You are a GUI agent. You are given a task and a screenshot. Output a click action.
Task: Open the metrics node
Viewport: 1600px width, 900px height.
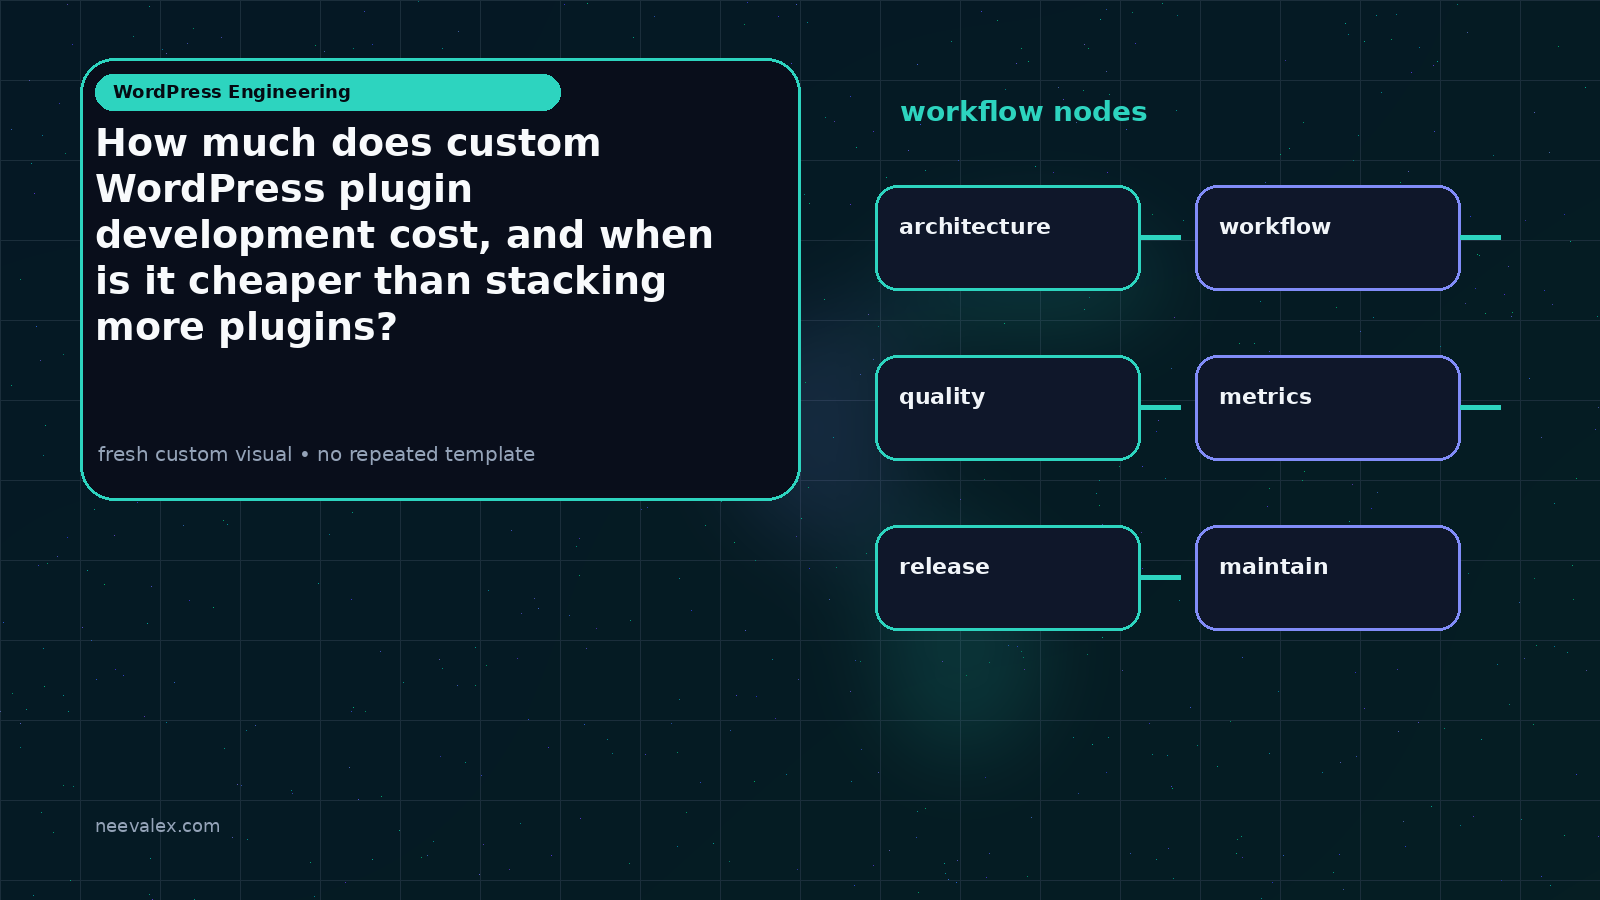(x=1328, y=408)
